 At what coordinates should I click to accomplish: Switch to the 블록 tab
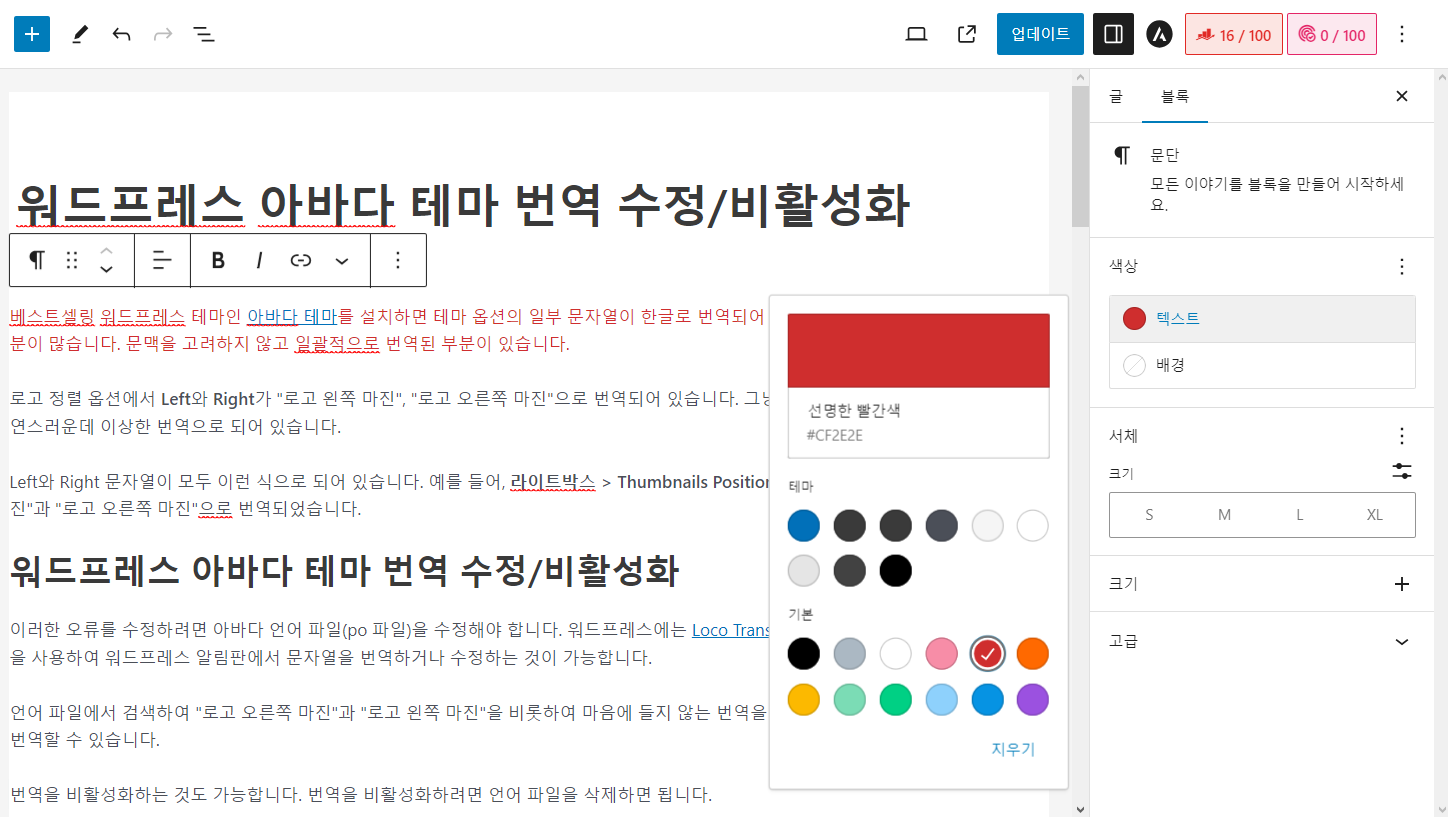click(1175, 96)
